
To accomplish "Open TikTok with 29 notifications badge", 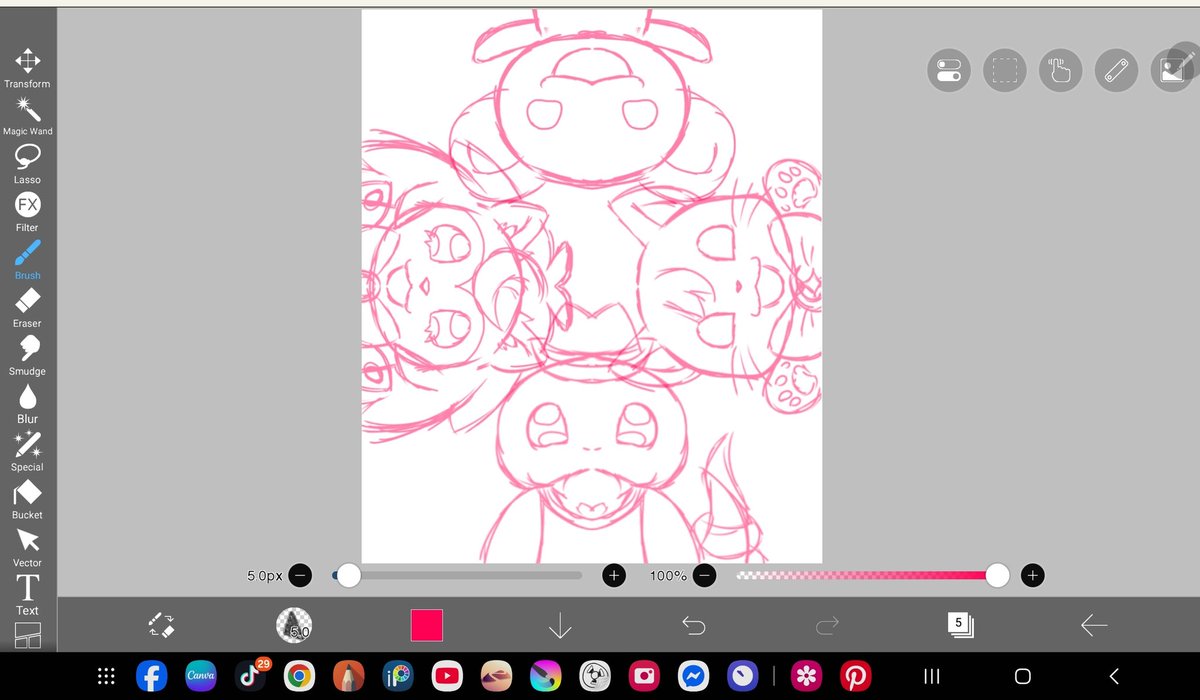I will 251,676.
